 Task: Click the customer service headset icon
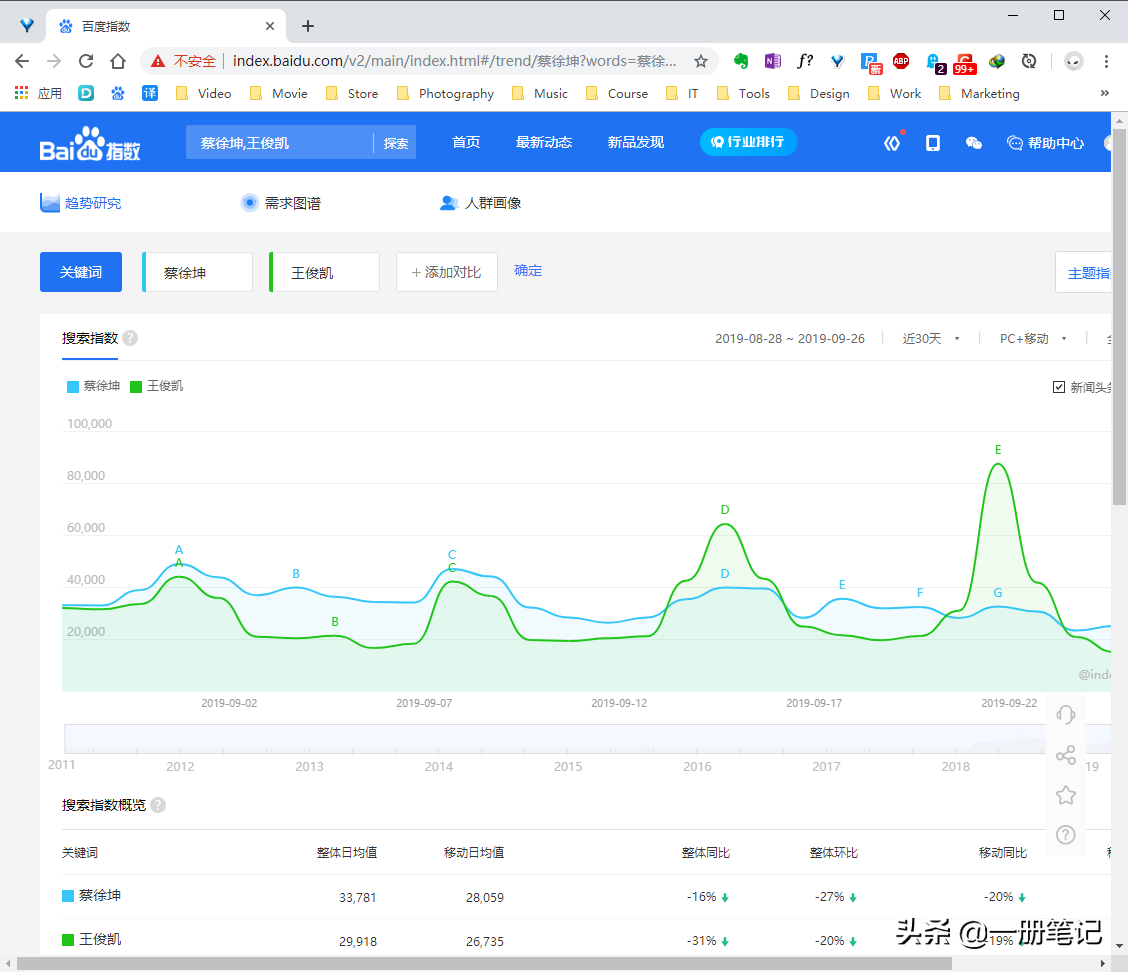(1066, 714)
